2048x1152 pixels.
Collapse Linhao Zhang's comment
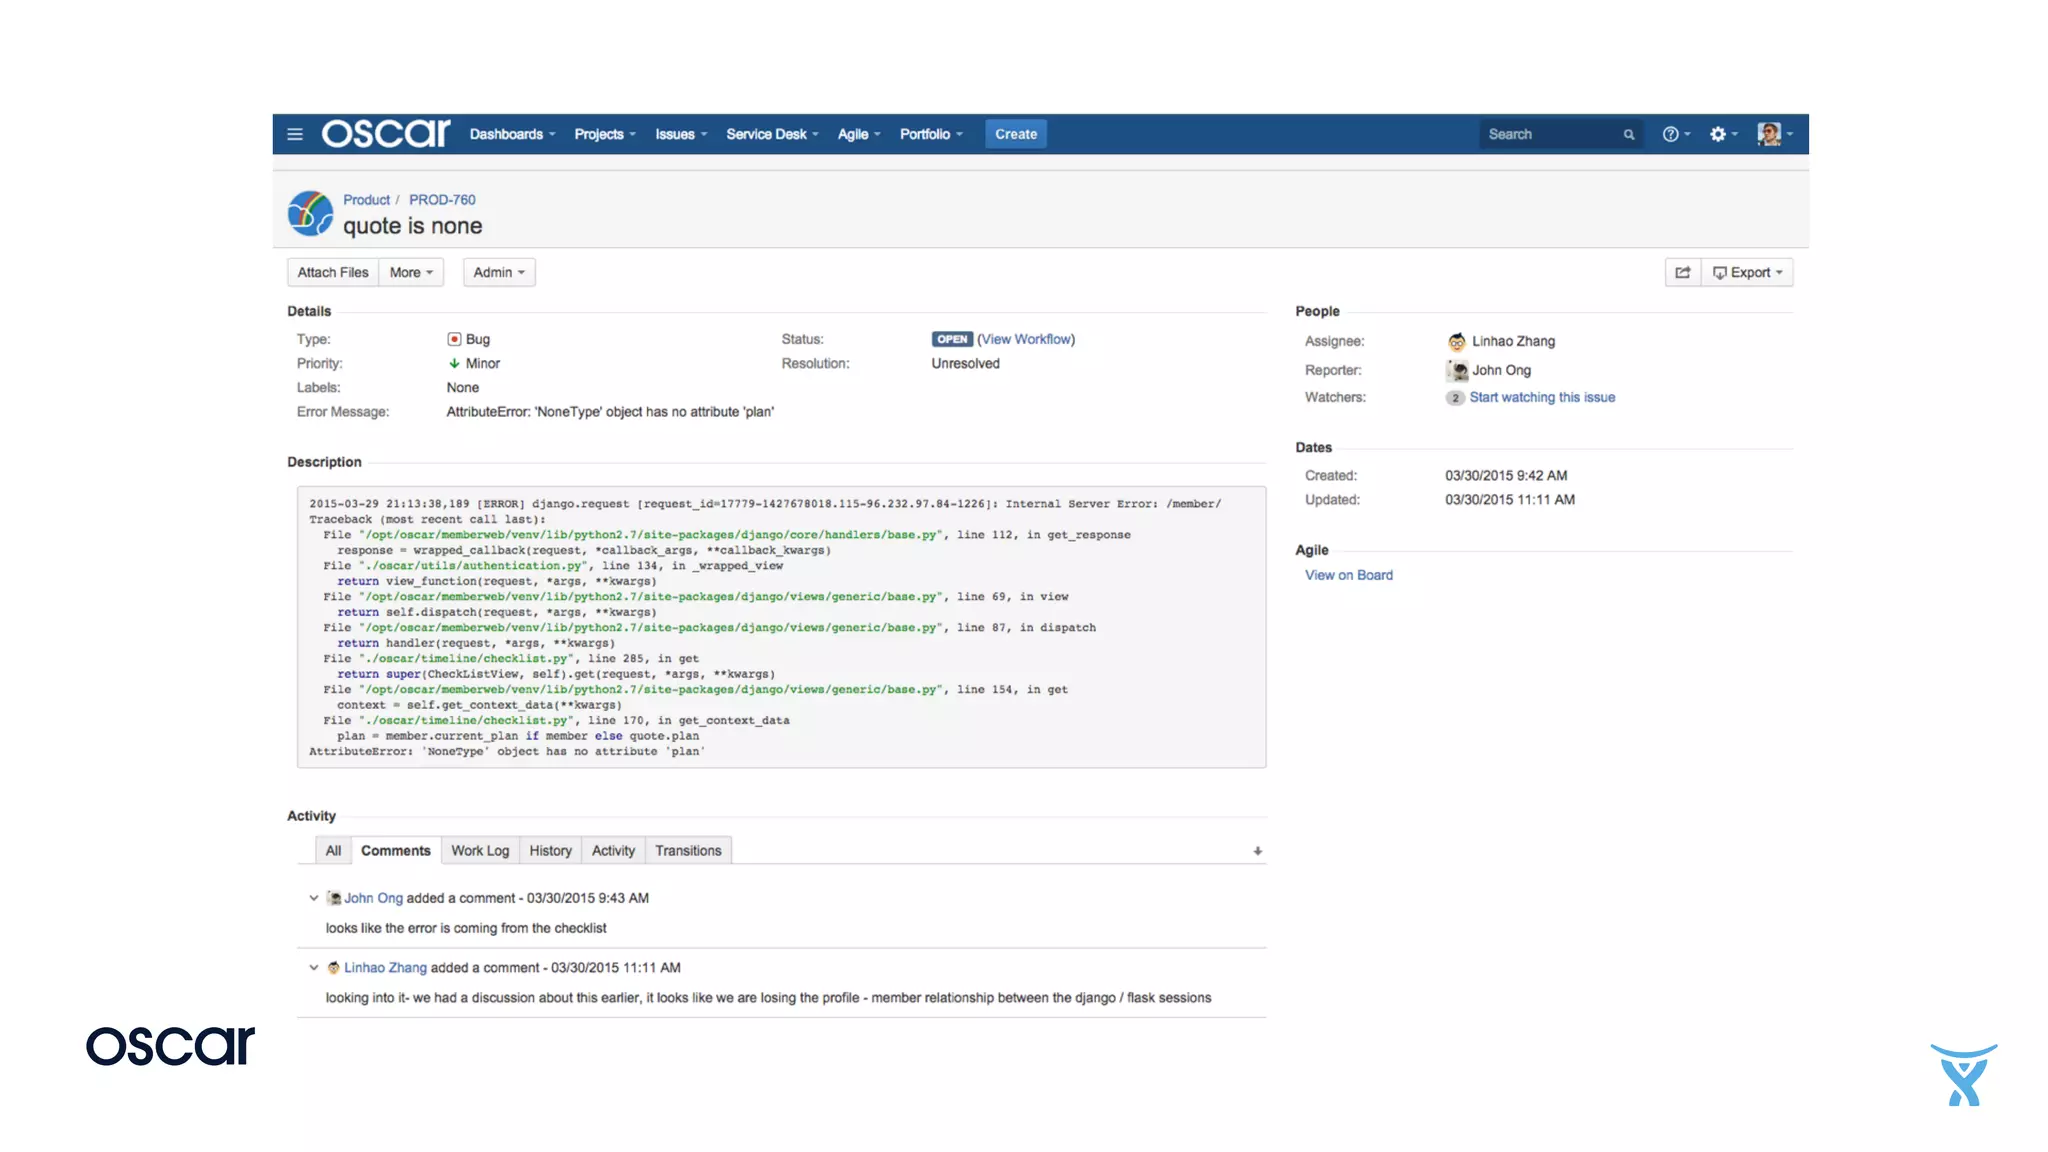pos(314,967)
